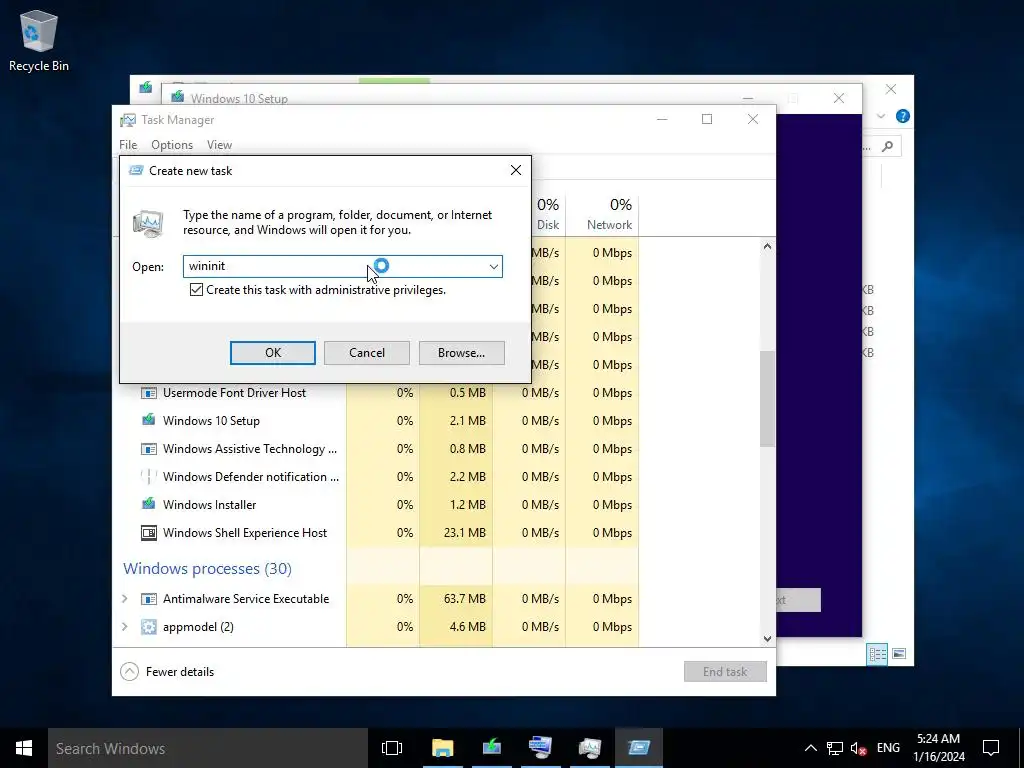Click the search magnifier in the background window
Viewport: 1024px width, 768px height.
point(888,146)
